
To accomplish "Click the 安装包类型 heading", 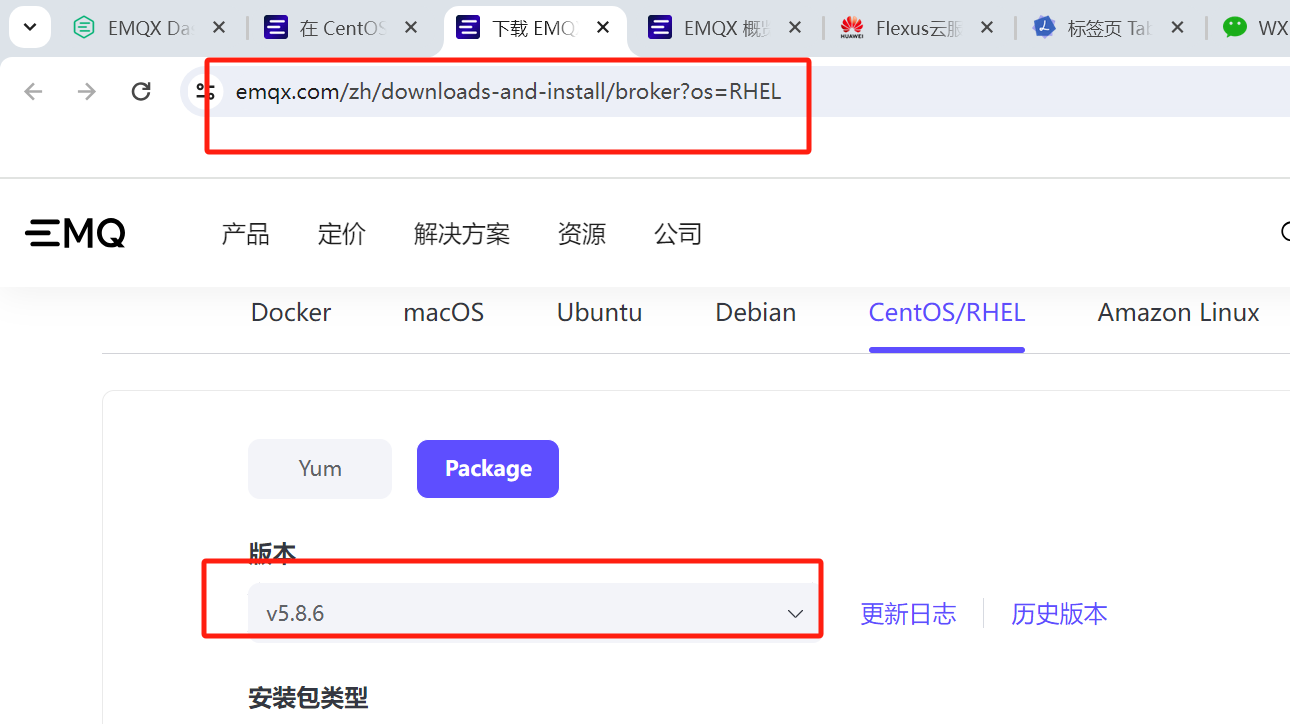I will point(308,698).
